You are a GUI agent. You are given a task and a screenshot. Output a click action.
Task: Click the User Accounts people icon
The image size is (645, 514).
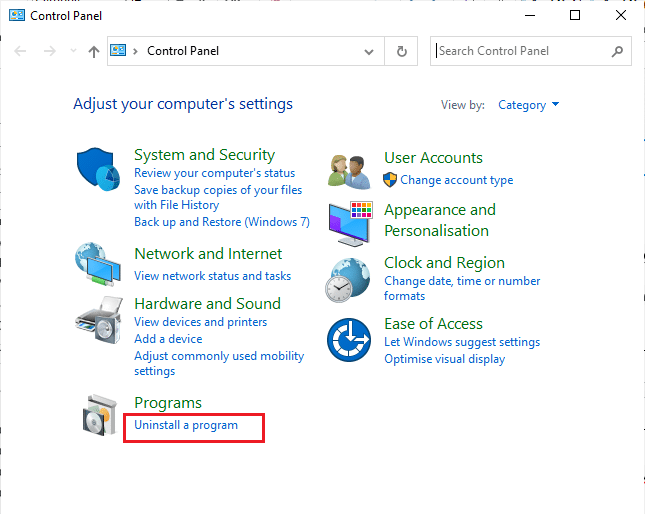coord(349,169)
